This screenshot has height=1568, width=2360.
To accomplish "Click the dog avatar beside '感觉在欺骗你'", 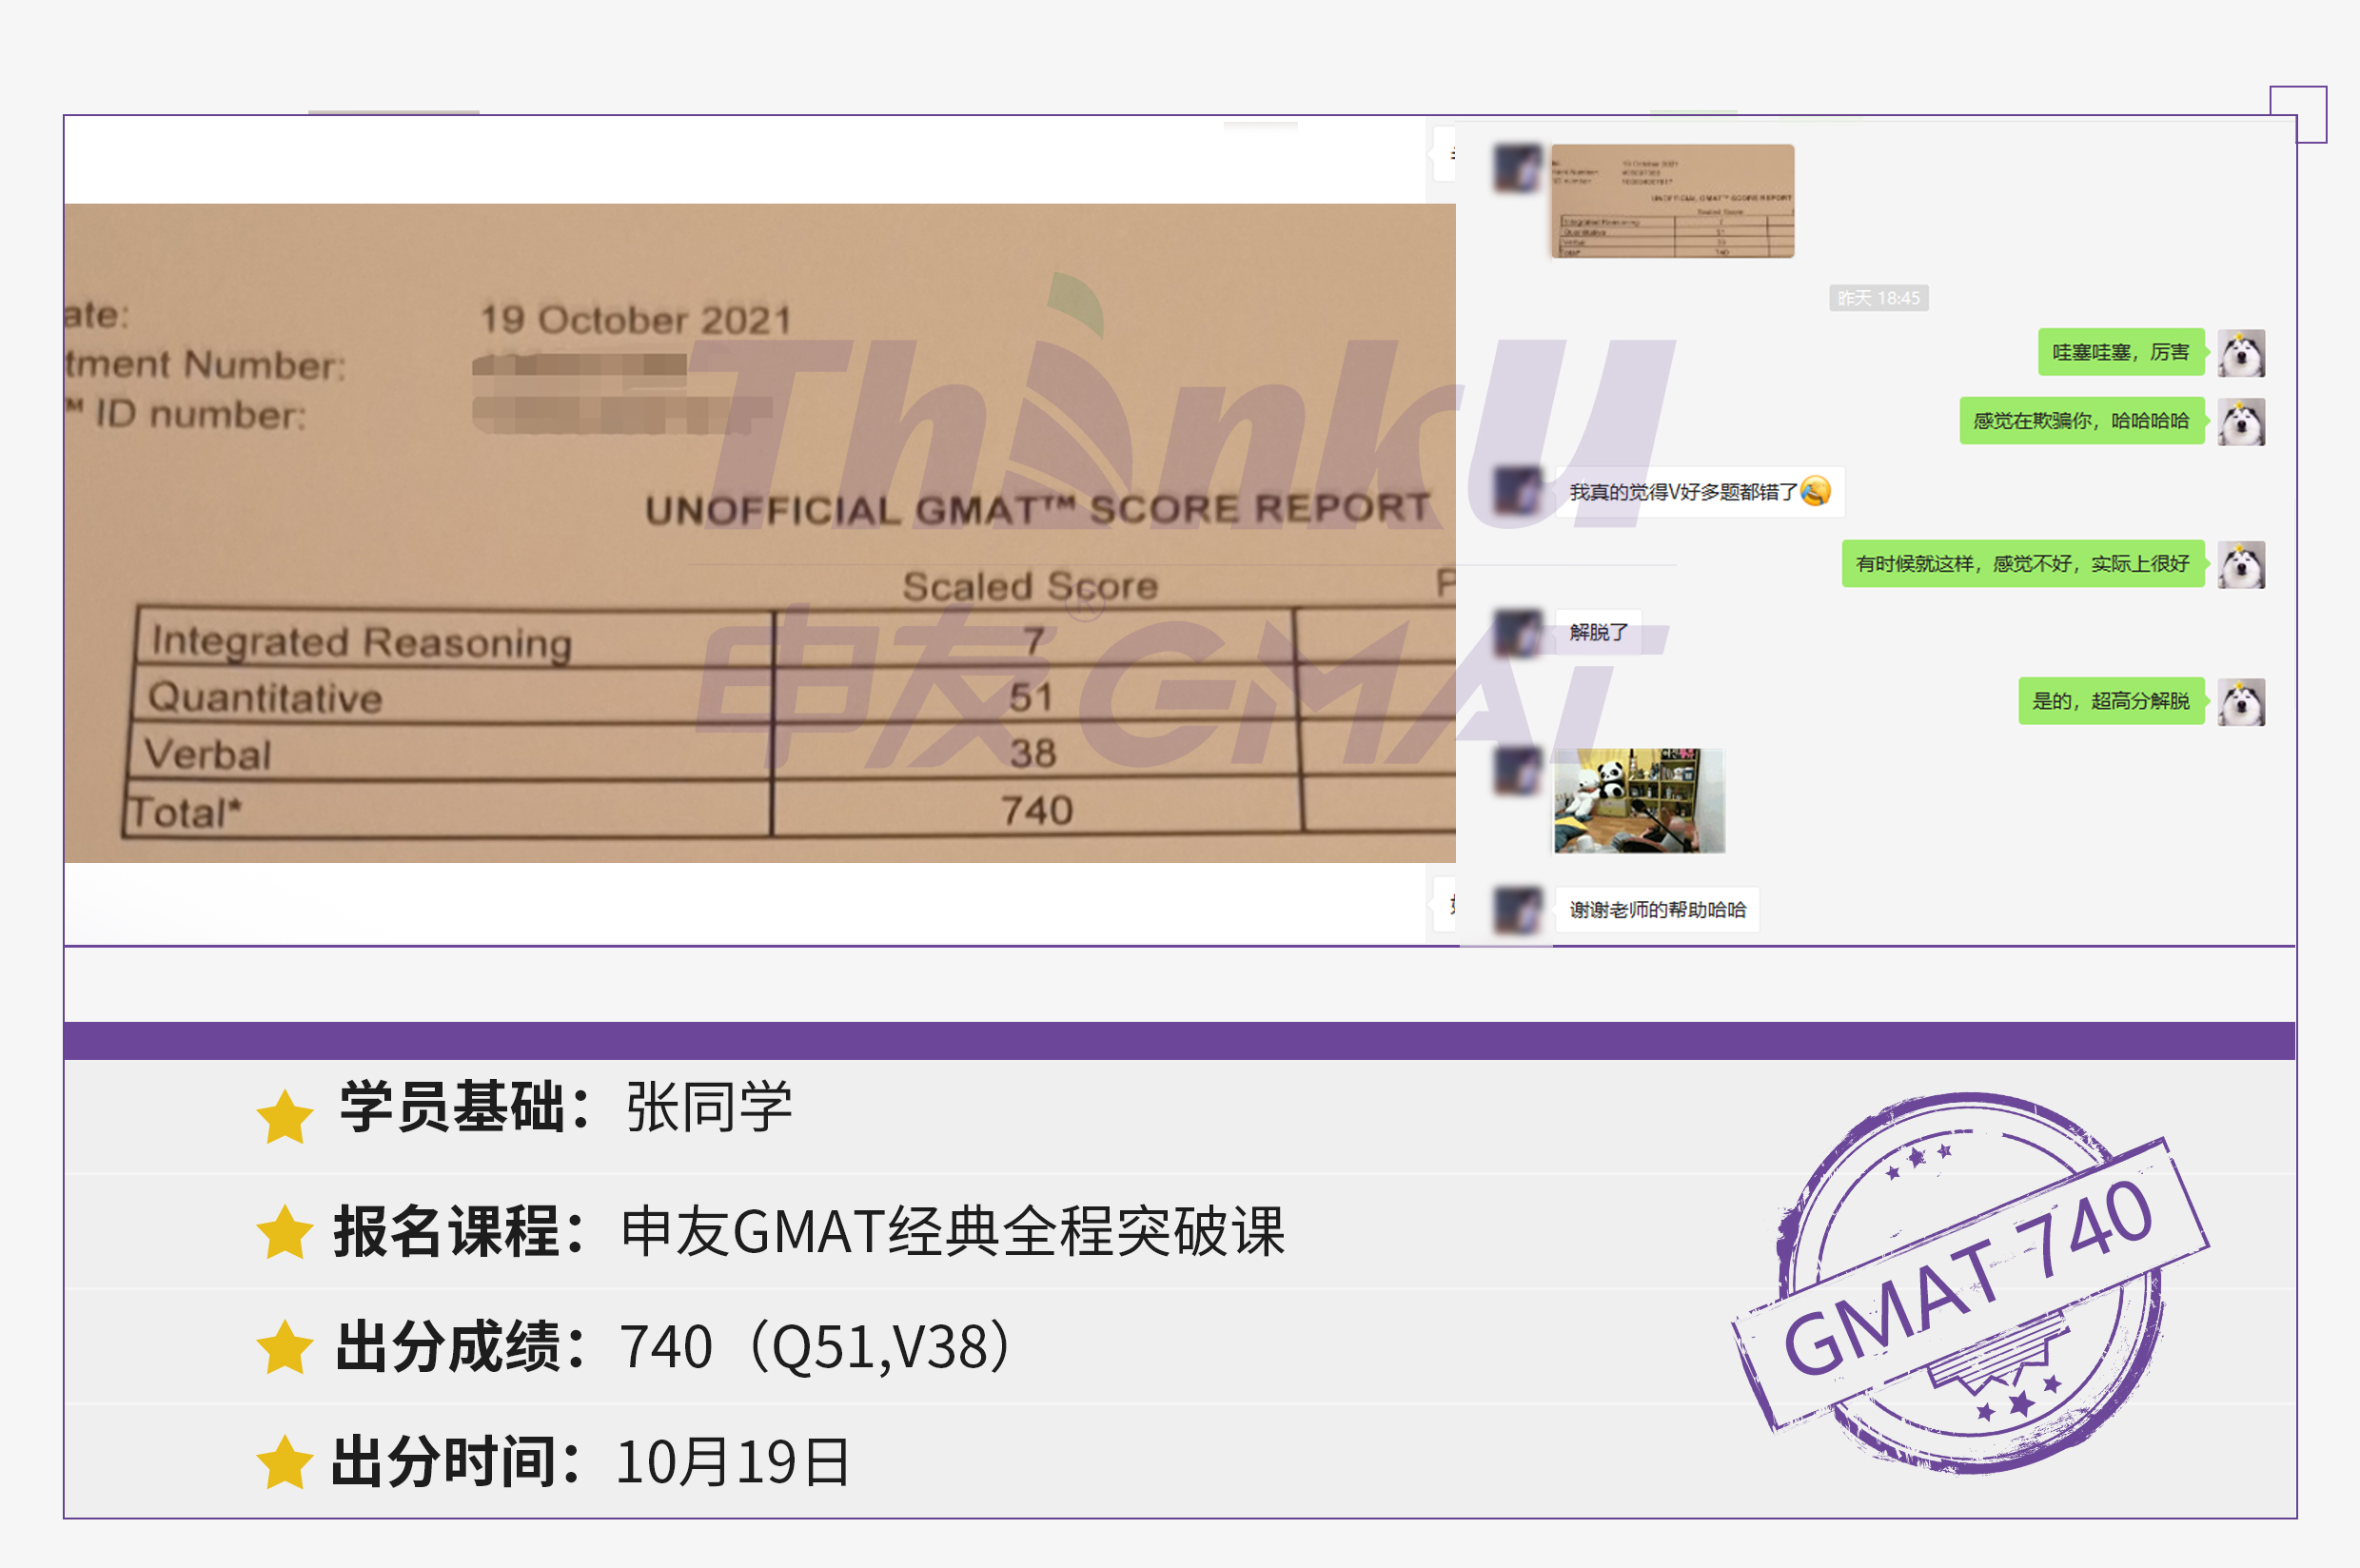I will (2241, 422).
